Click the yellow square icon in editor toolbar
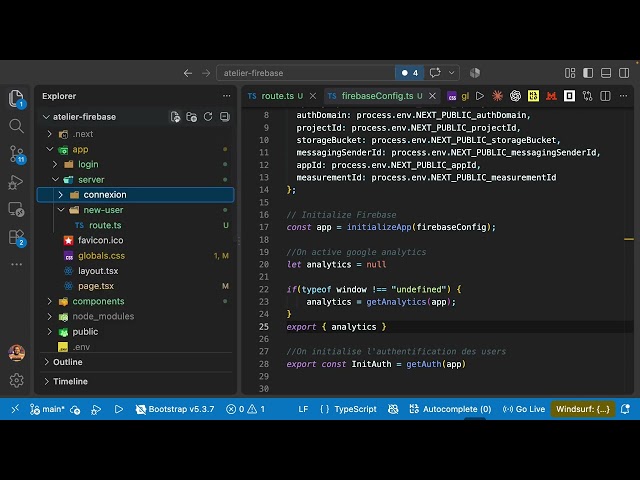The image size is (640, 480). click(533, 96)
